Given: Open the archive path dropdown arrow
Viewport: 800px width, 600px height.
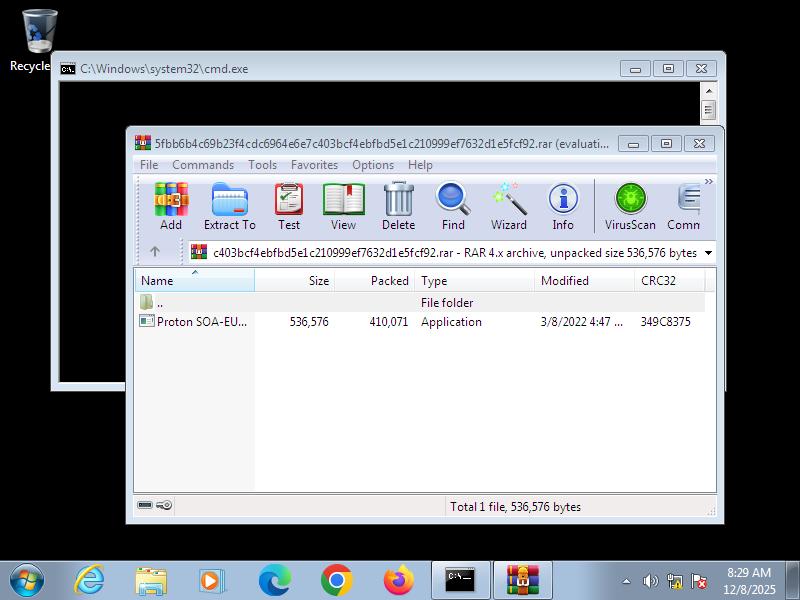Looking at the screenshot, I should click(708, 253).
